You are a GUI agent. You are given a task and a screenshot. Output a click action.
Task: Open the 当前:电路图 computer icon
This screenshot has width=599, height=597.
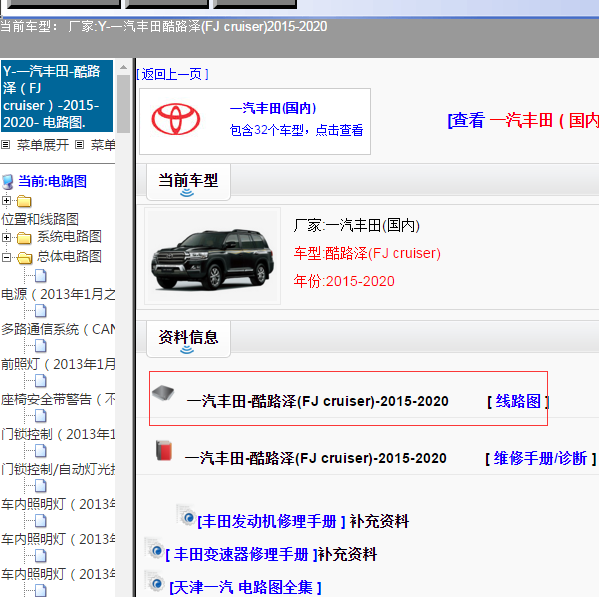click(8, 182)
